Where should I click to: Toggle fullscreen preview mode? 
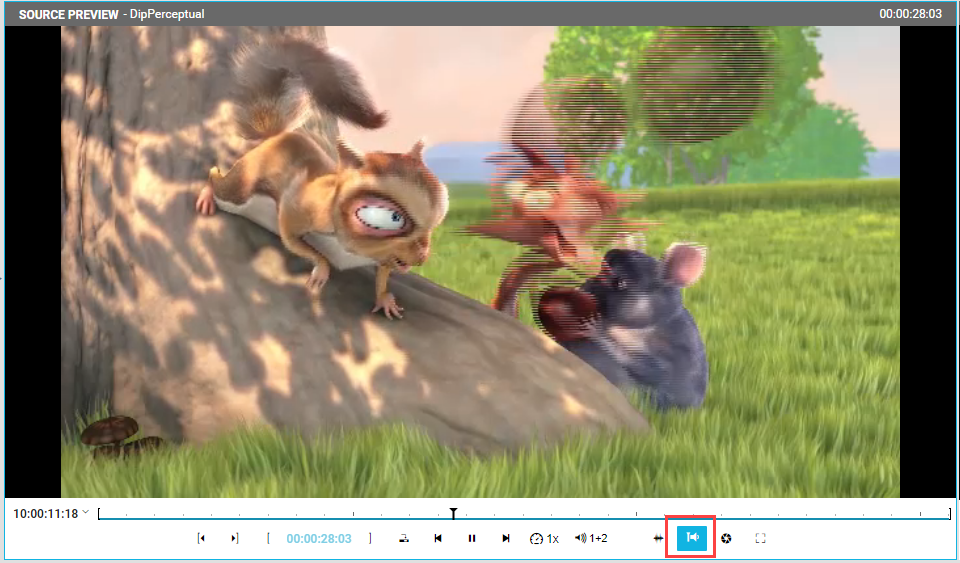[x=760, y=538]
